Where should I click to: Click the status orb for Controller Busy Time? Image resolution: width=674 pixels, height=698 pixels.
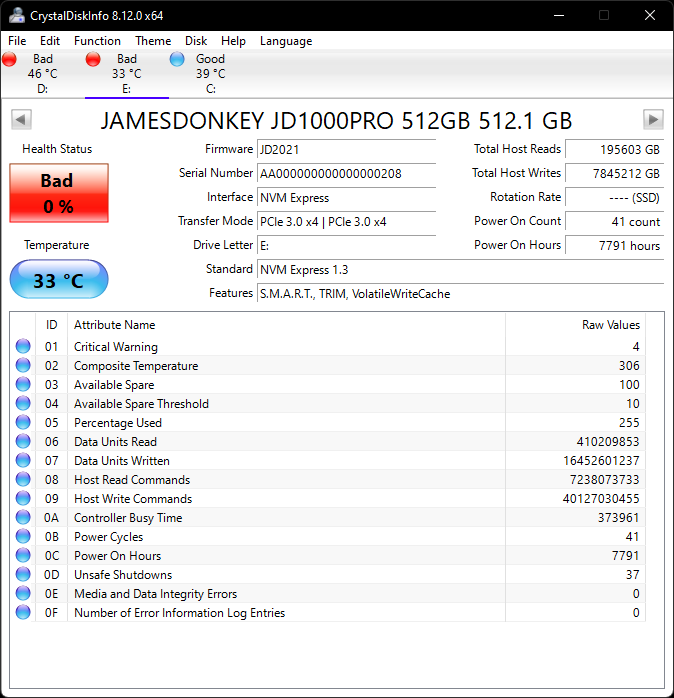(x=23, y=517)
